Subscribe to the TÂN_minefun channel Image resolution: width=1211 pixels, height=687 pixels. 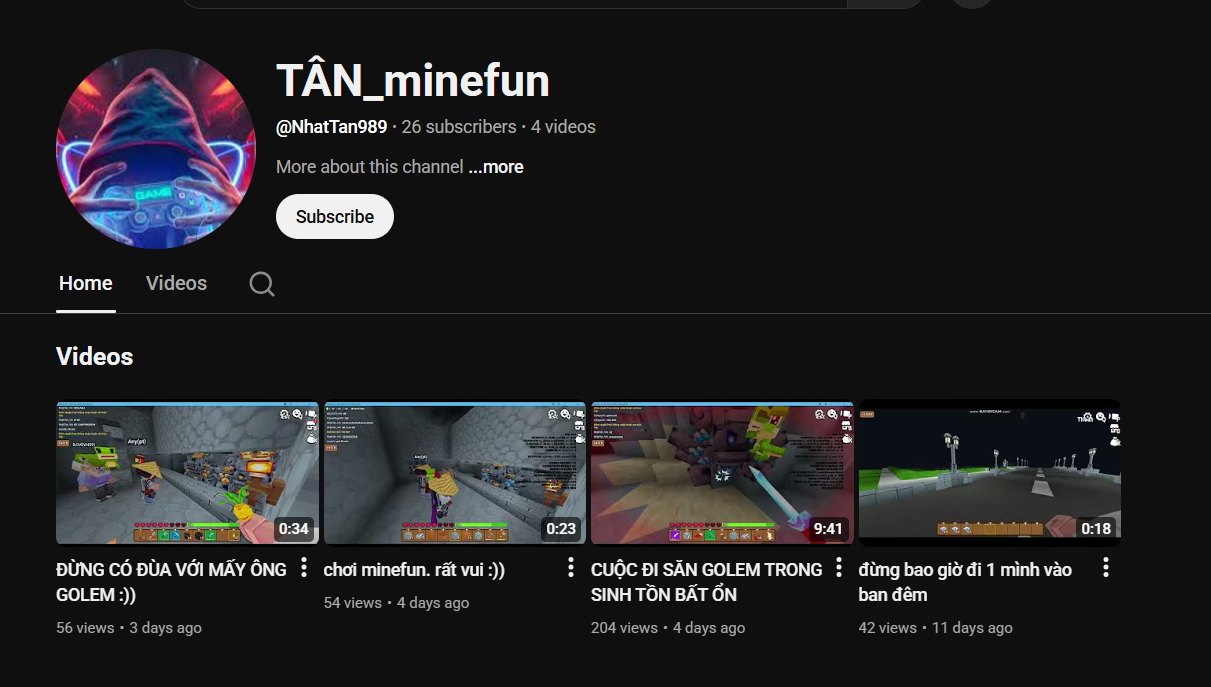click(334, 217)
